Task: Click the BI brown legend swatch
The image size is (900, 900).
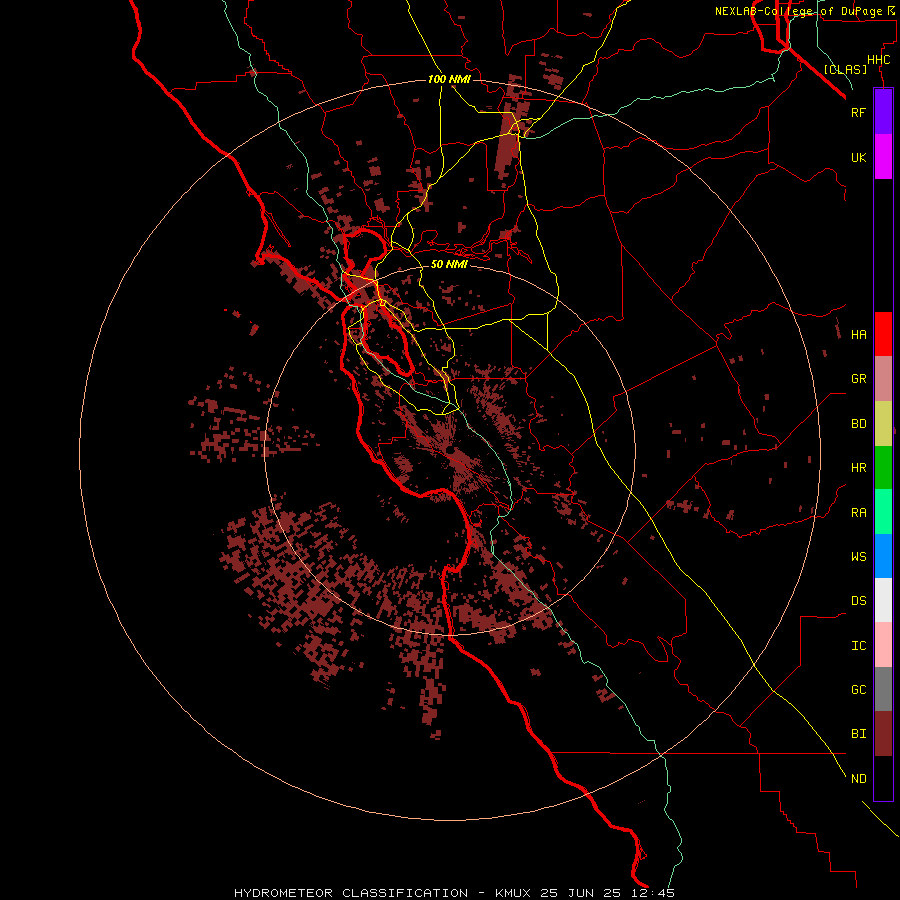Action: [883, 734]
